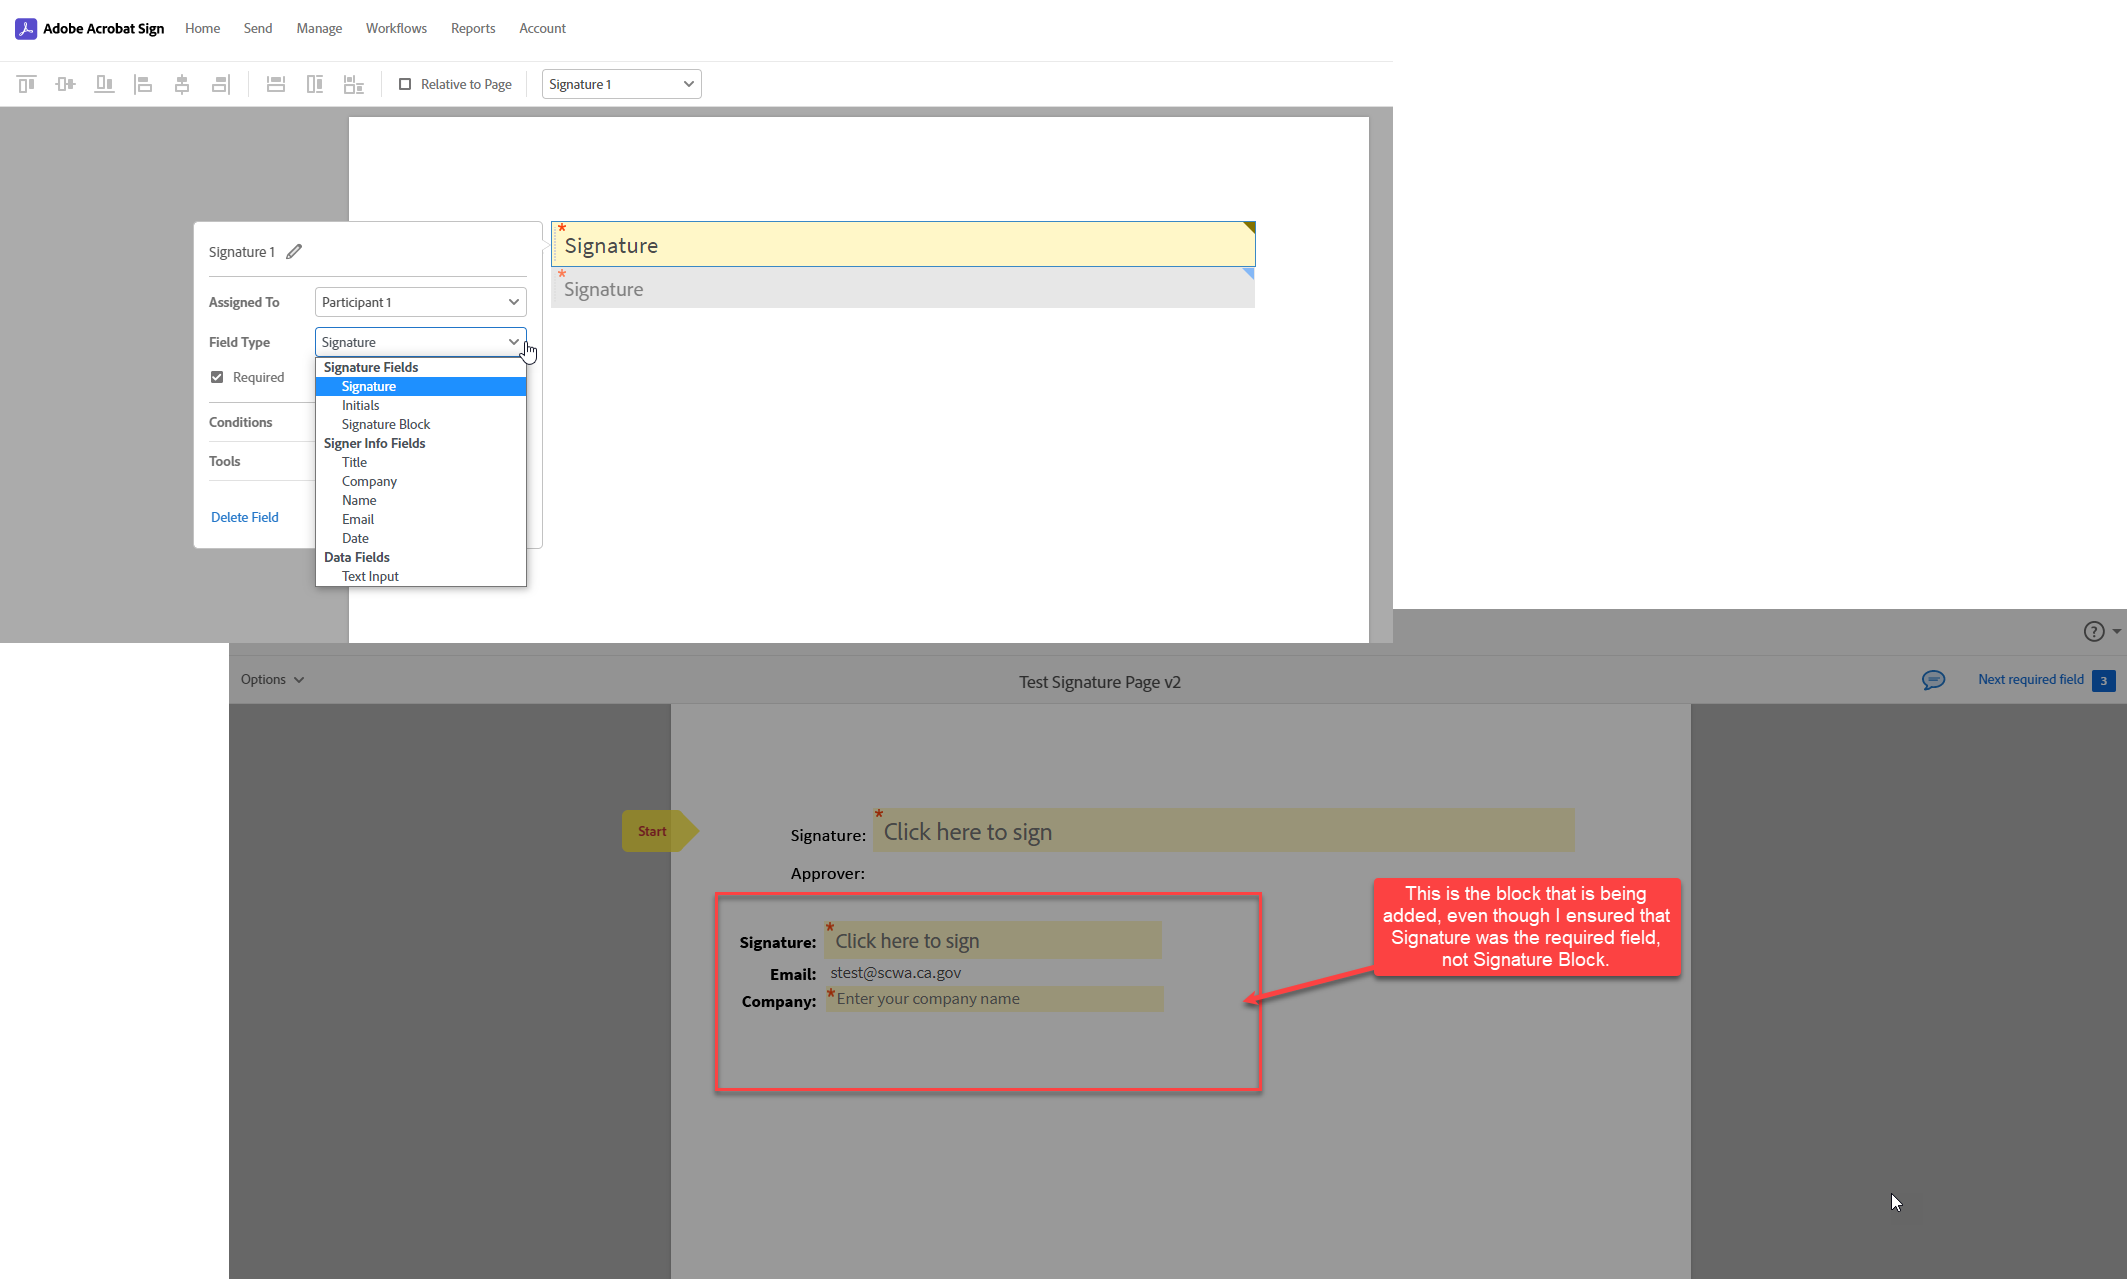Enable the Relative to Page checkbox

pyautogui.click(x=406, y=83)
